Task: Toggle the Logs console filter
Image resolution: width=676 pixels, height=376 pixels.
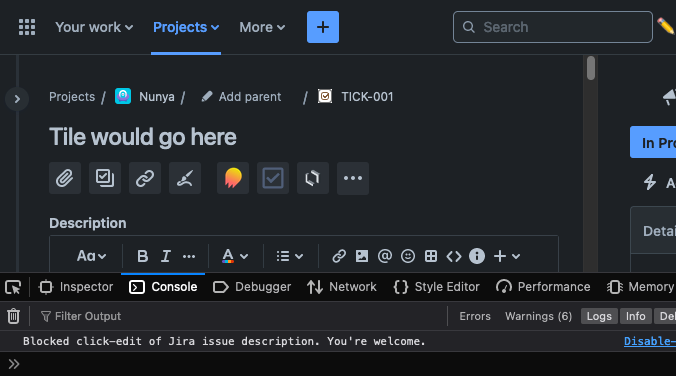Action: click(x=599, y=316)
